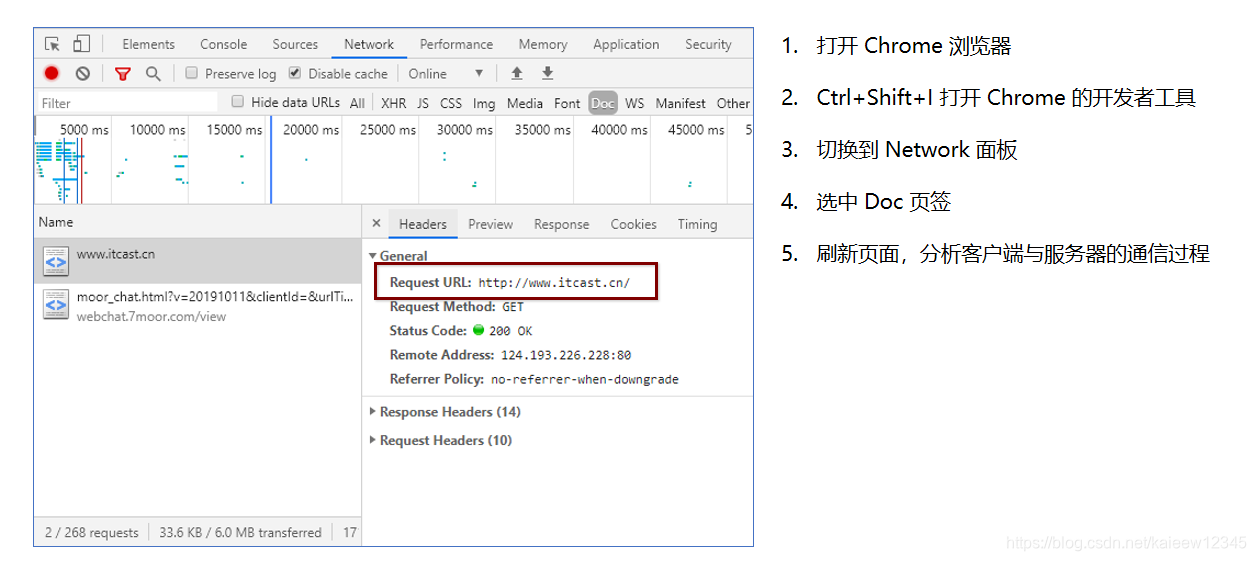The image size is (1256, 561).
Task: Focus the Filter text field
Action: [x=128, y=103]
